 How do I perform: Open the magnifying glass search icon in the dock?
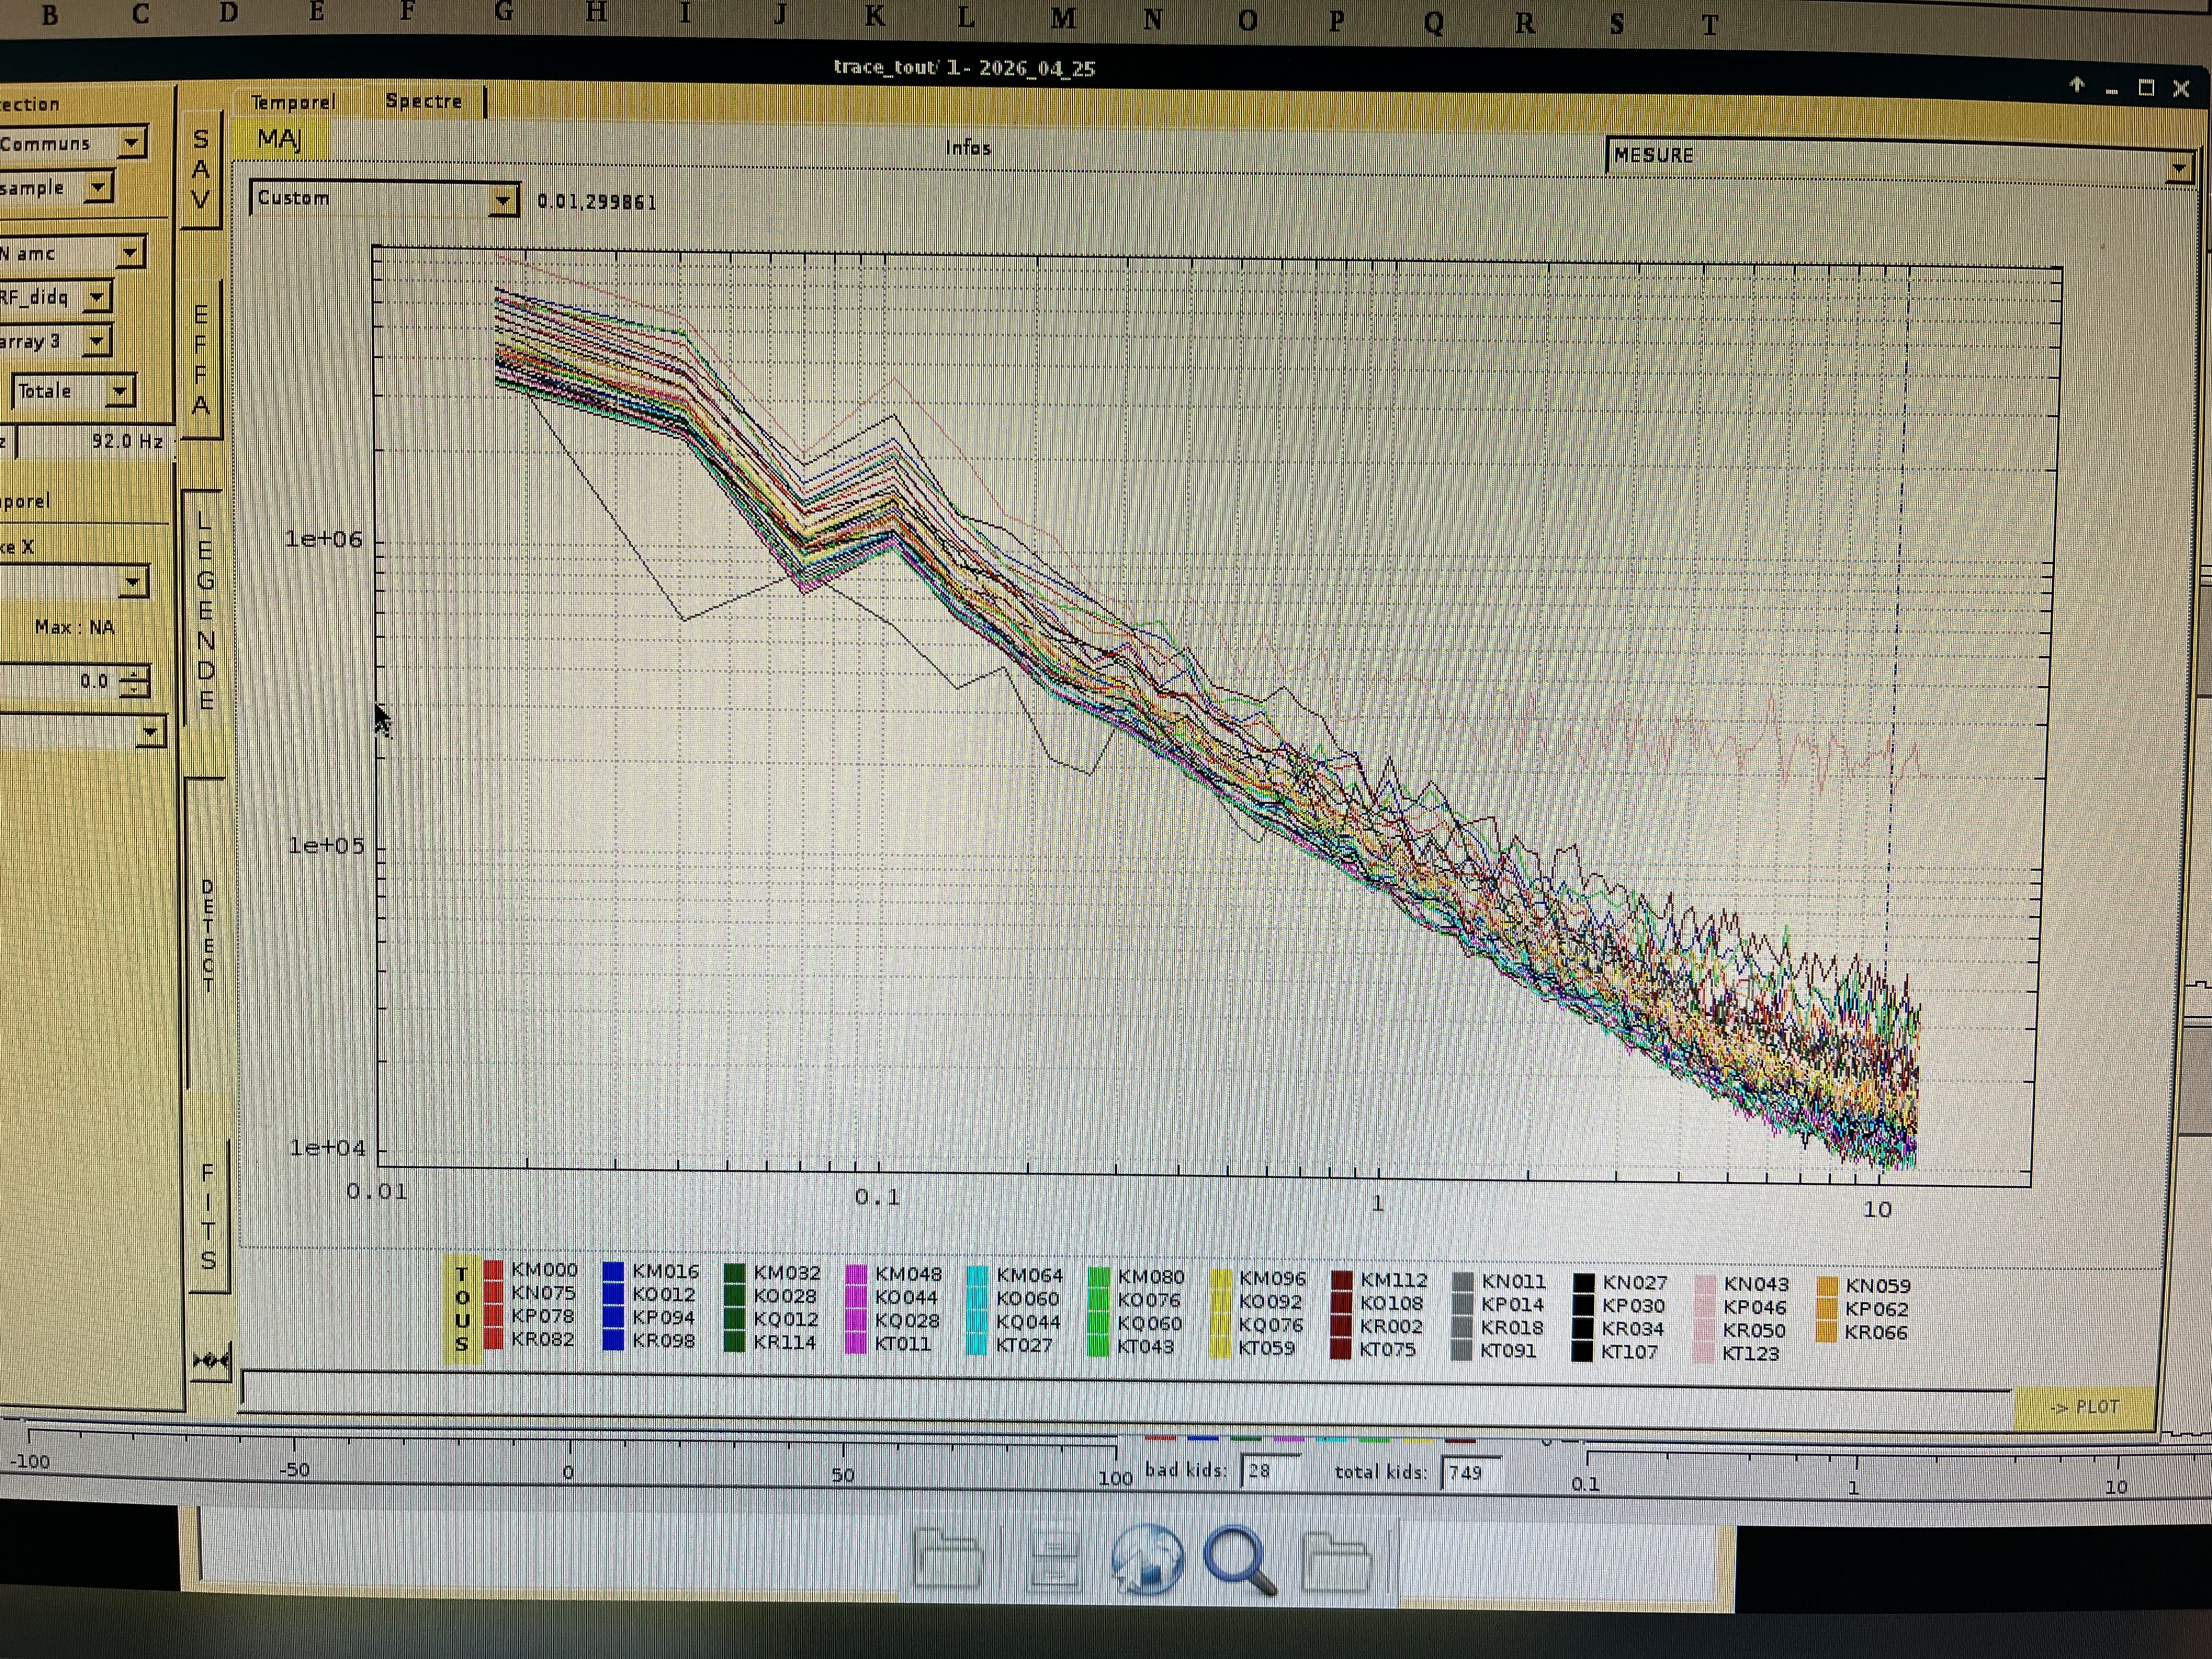tap(1240, 1560)
